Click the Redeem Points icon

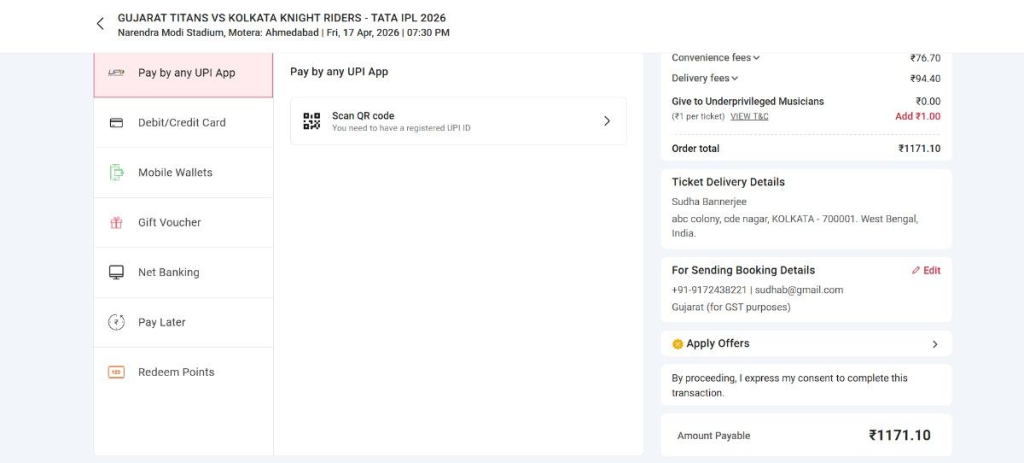[x=116, y=372]
